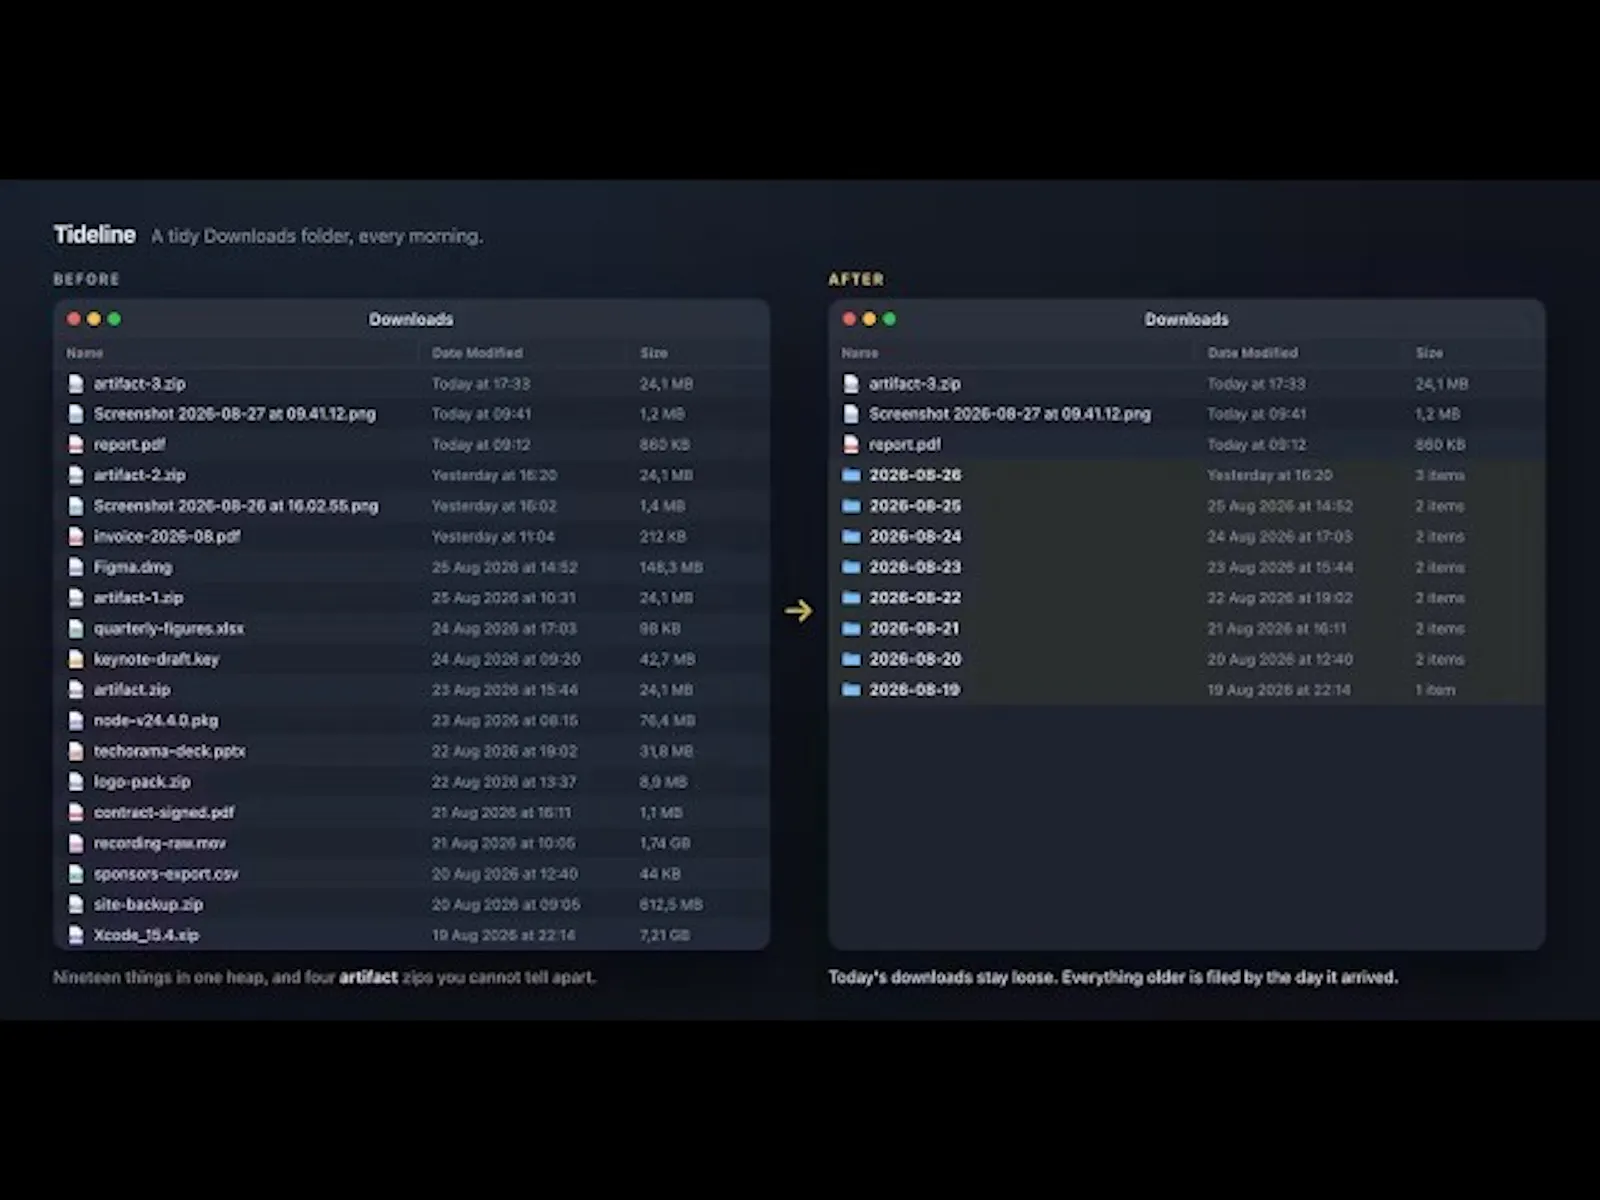The height and width of the screenshot is (1200, 1600).
Task: Click the Figma.dmg file icon
Action: 76,567
